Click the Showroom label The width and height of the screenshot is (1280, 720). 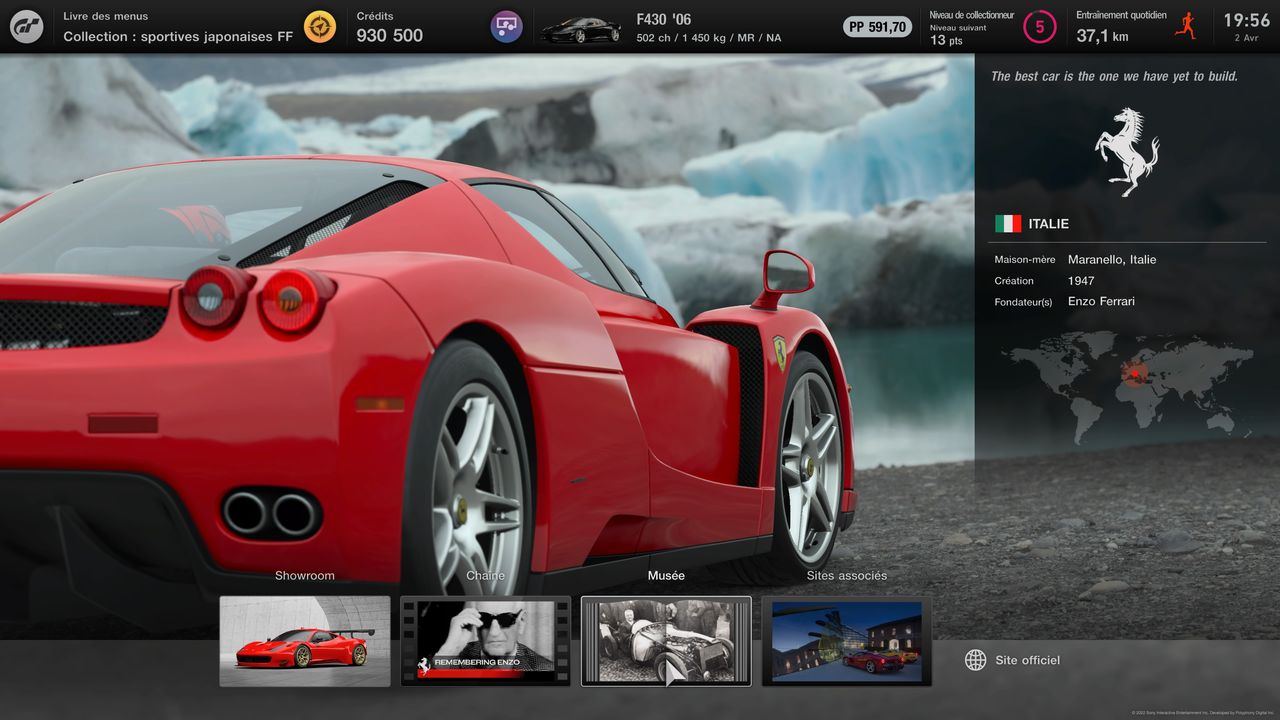coord(305,576)
